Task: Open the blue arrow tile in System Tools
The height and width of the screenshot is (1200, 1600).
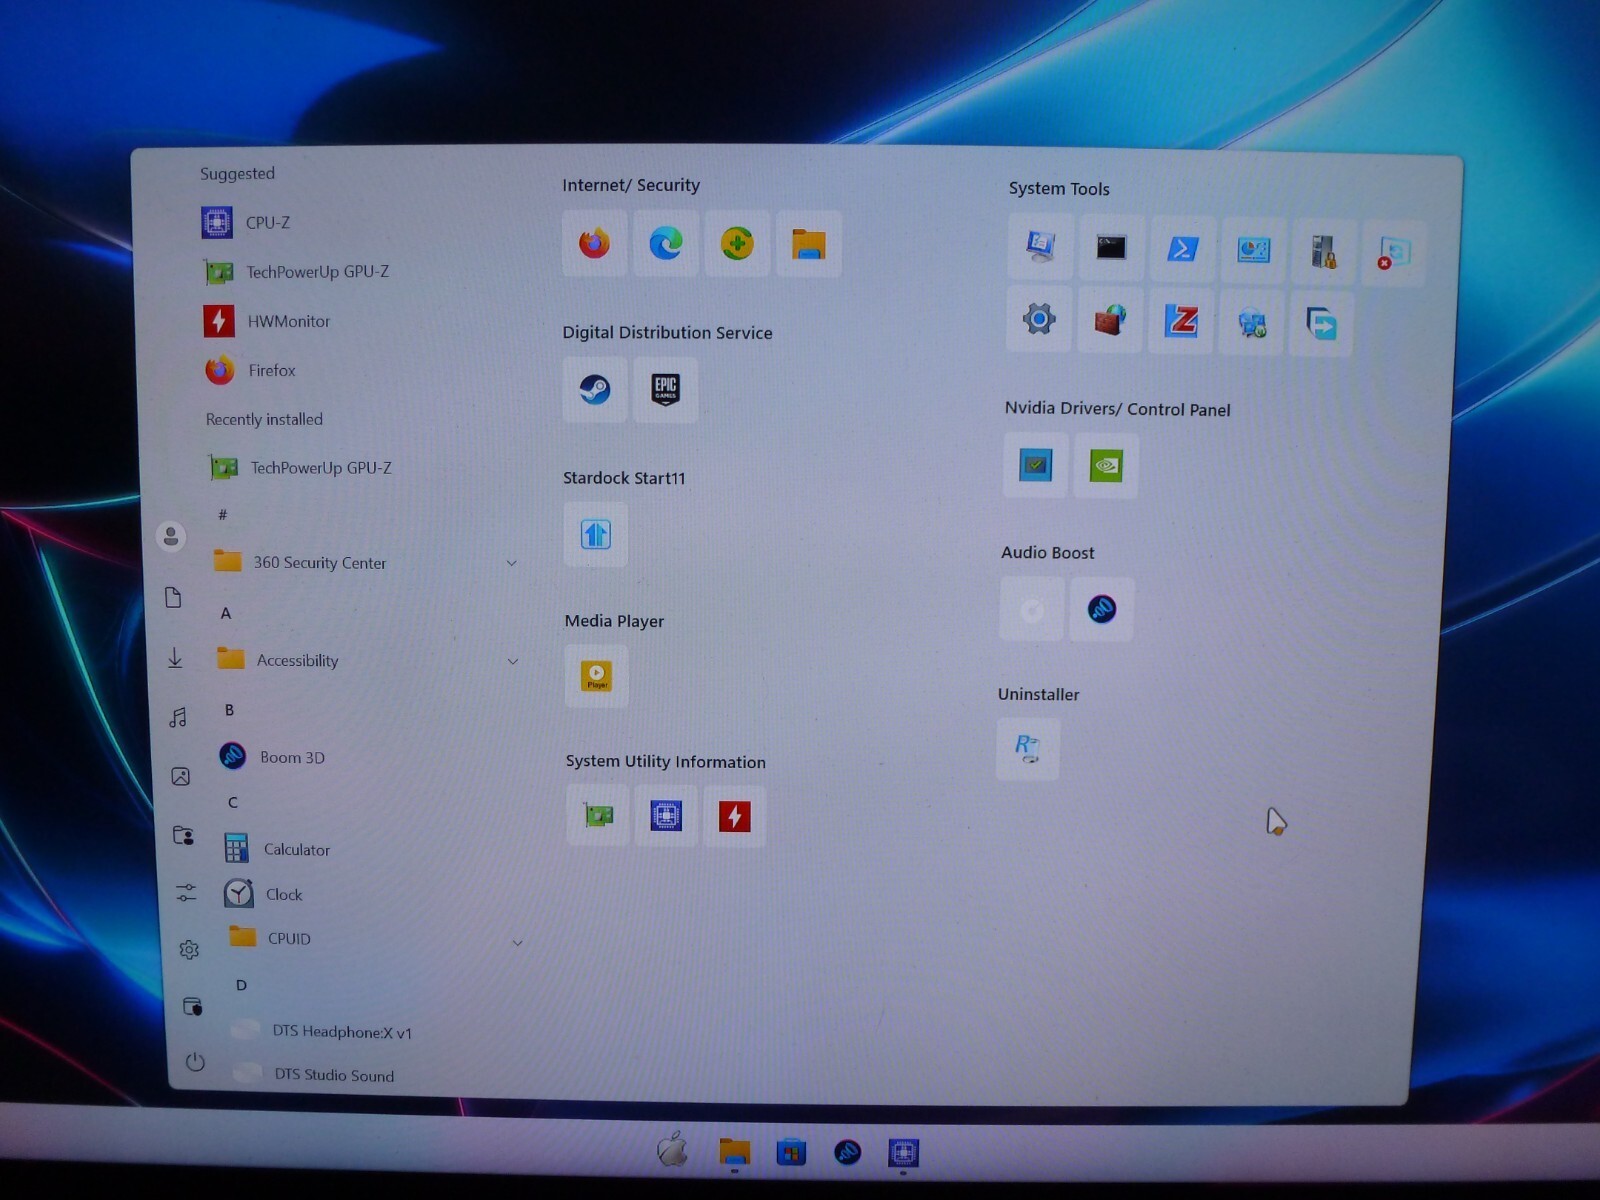Action: tap(1321, 324)
